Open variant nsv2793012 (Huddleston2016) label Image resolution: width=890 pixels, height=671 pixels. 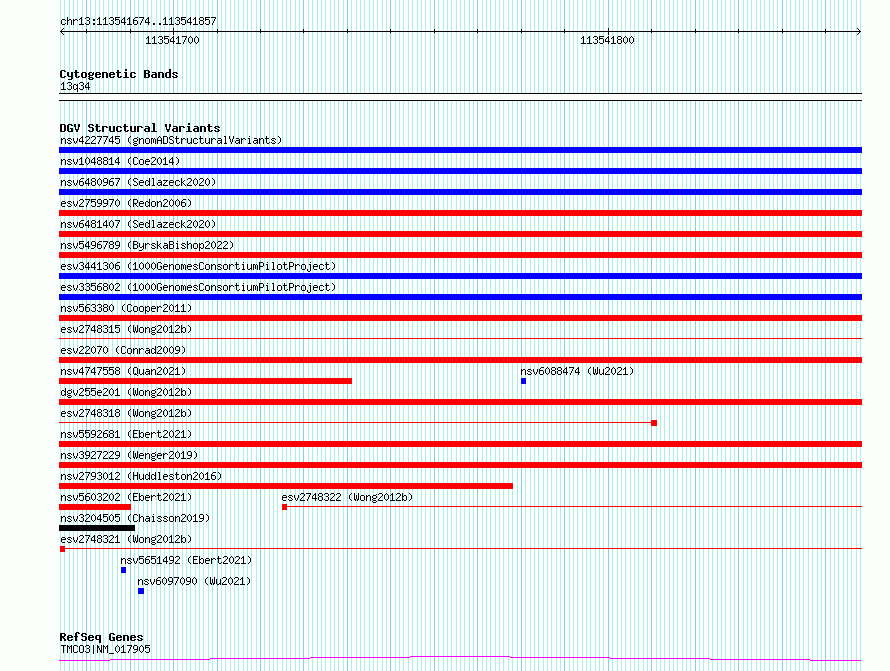(x=141, y=476)
